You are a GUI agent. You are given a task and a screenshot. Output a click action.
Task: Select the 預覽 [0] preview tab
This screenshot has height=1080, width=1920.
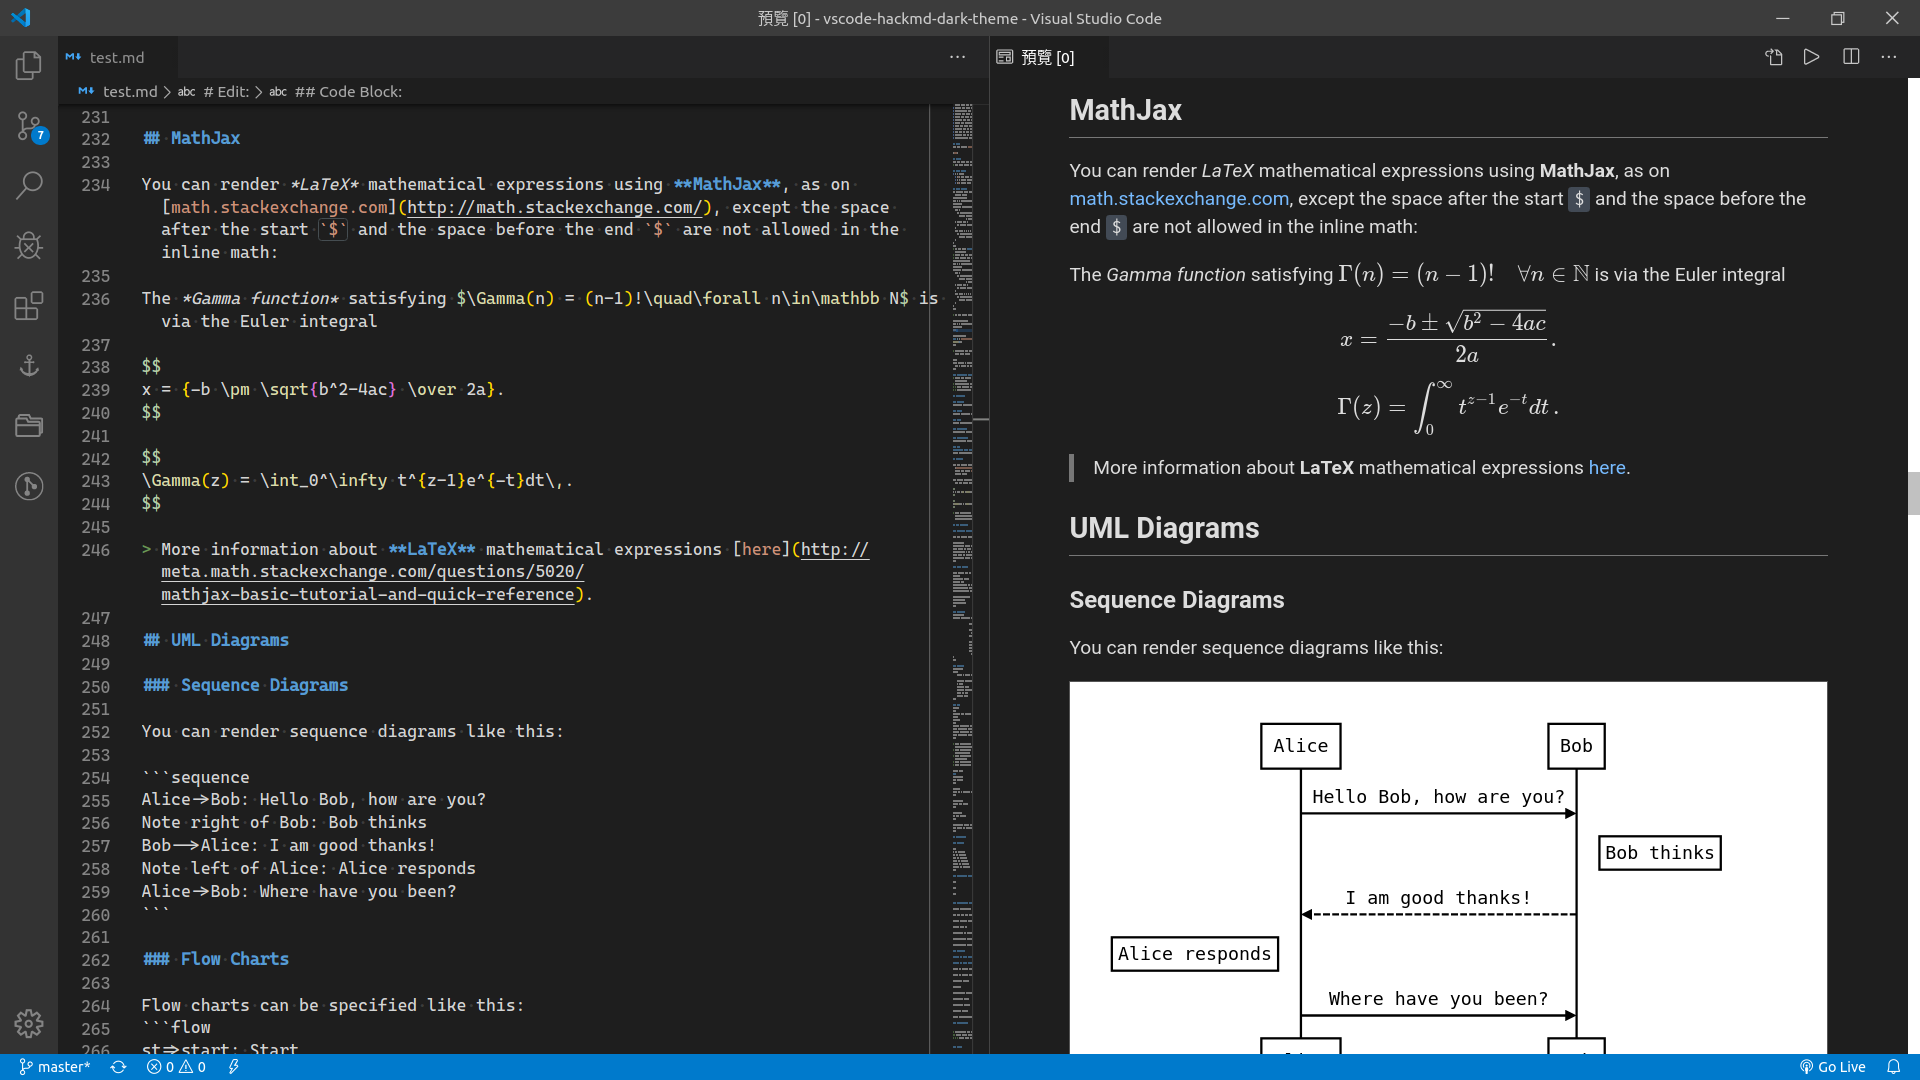1047,58
